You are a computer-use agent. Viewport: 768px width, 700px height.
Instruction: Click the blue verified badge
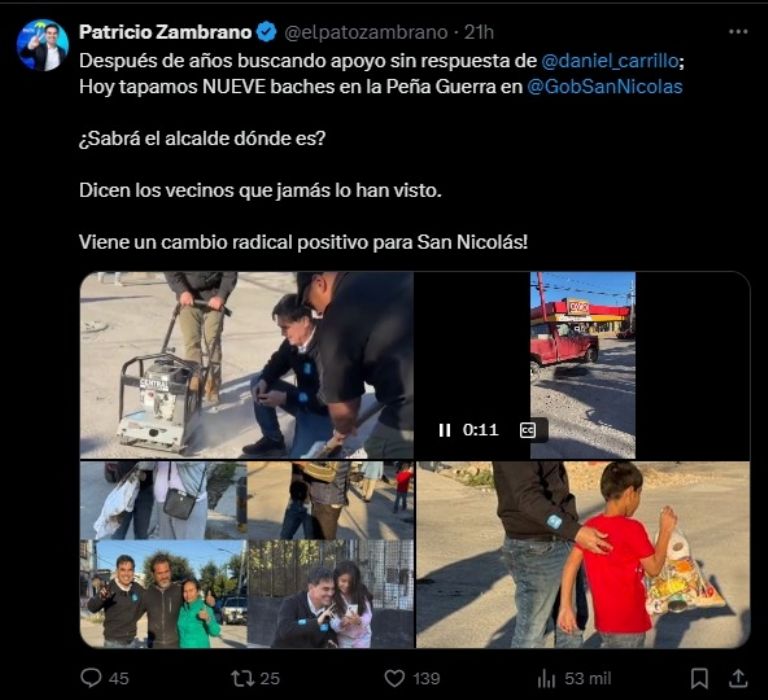pos(266,32)
